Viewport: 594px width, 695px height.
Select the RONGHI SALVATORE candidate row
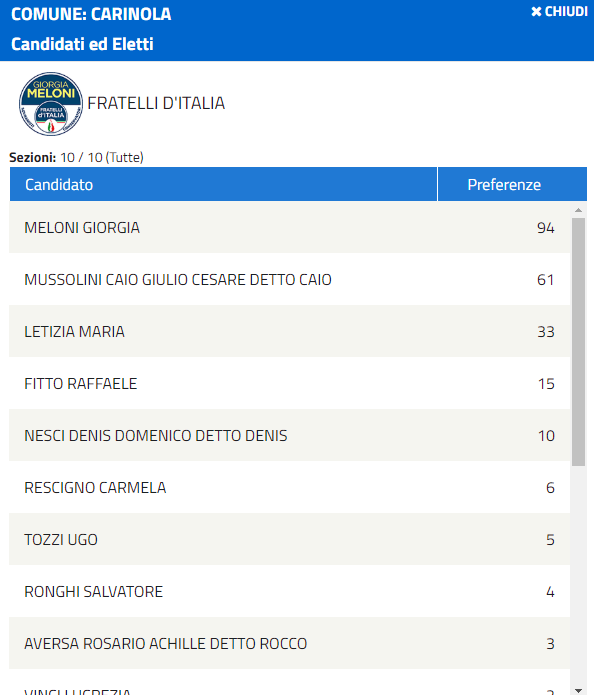tap(289, 591)
